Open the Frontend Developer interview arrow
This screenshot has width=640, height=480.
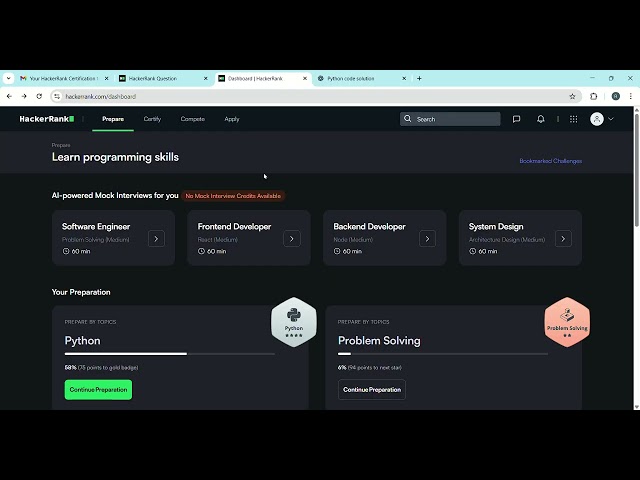click(x=292, y=238)
